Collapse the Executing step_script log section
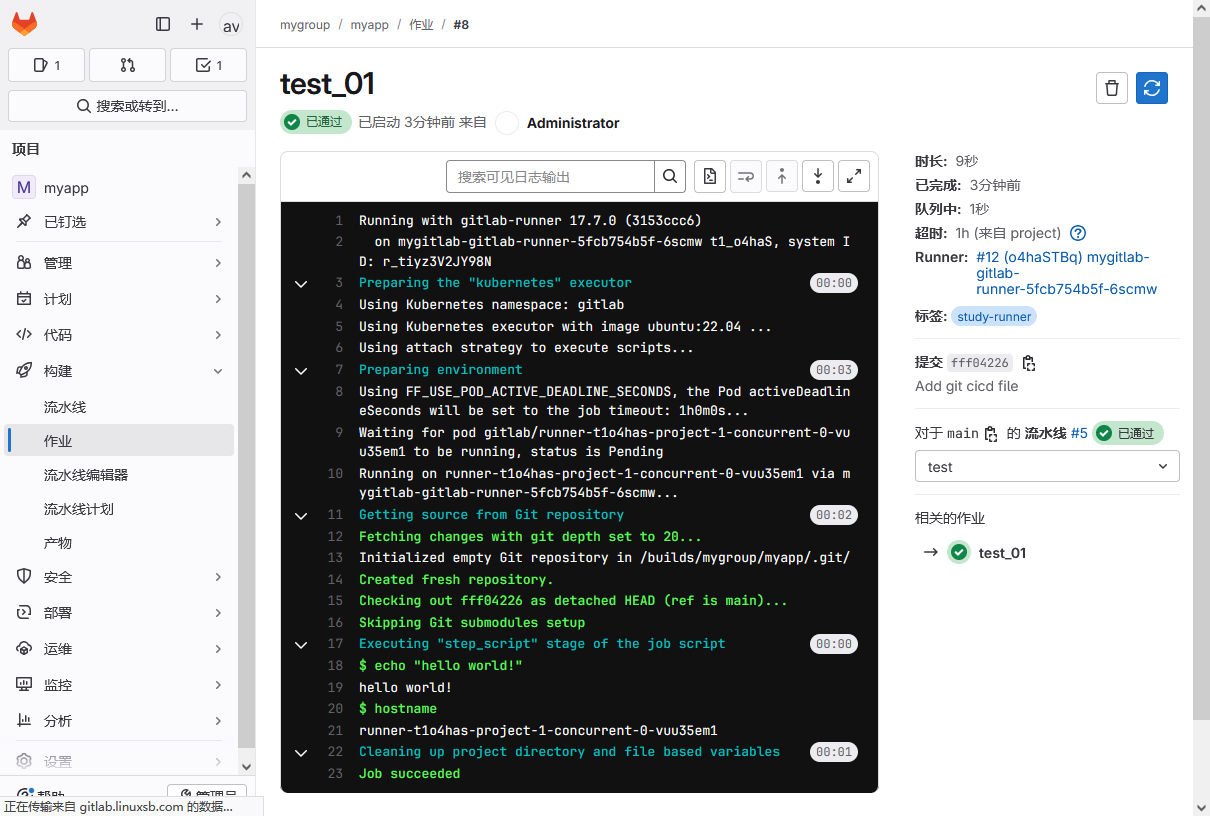The width and height of the screenshot is (1210, 816). pos(300,645)
